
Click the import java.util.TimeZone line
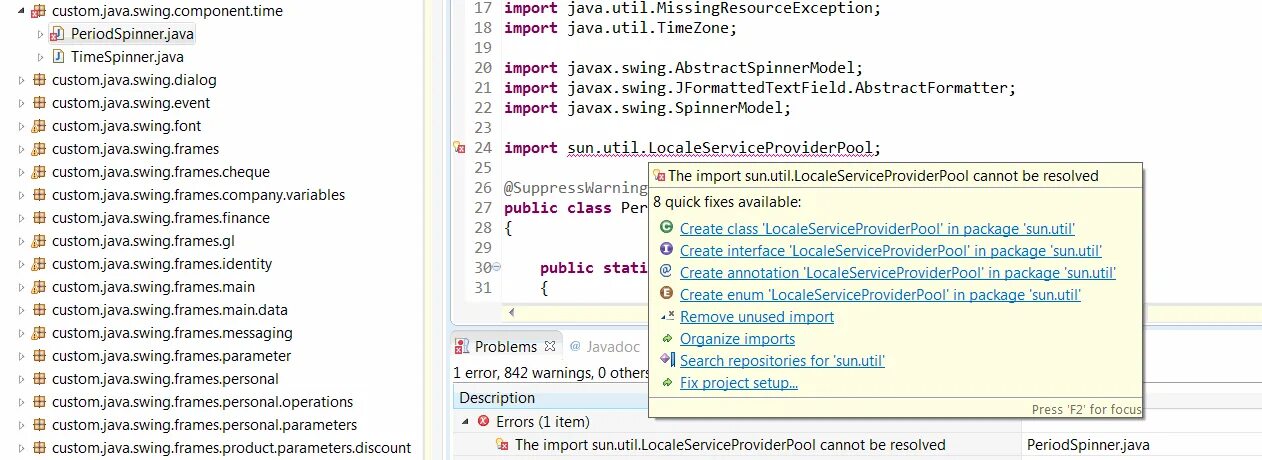click(620, 28)
